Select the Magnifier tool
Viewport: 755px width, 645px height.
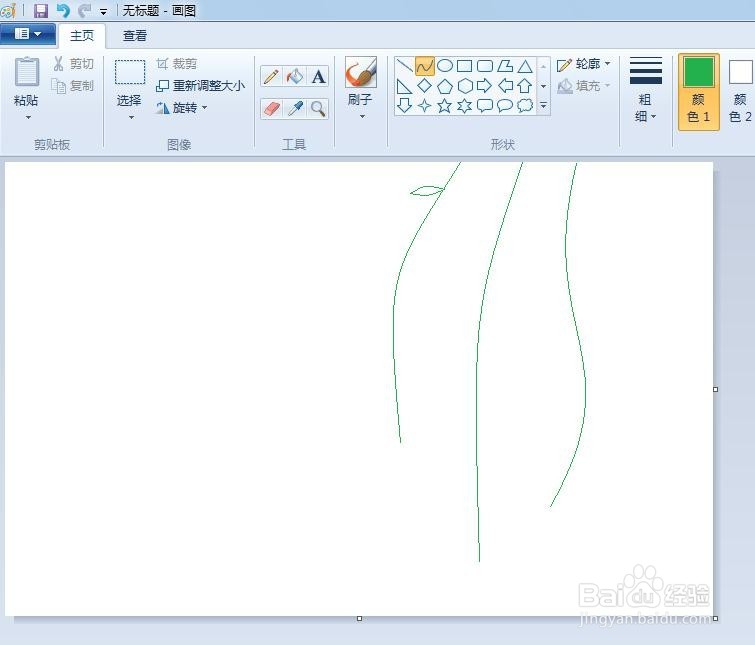(318, 108)
